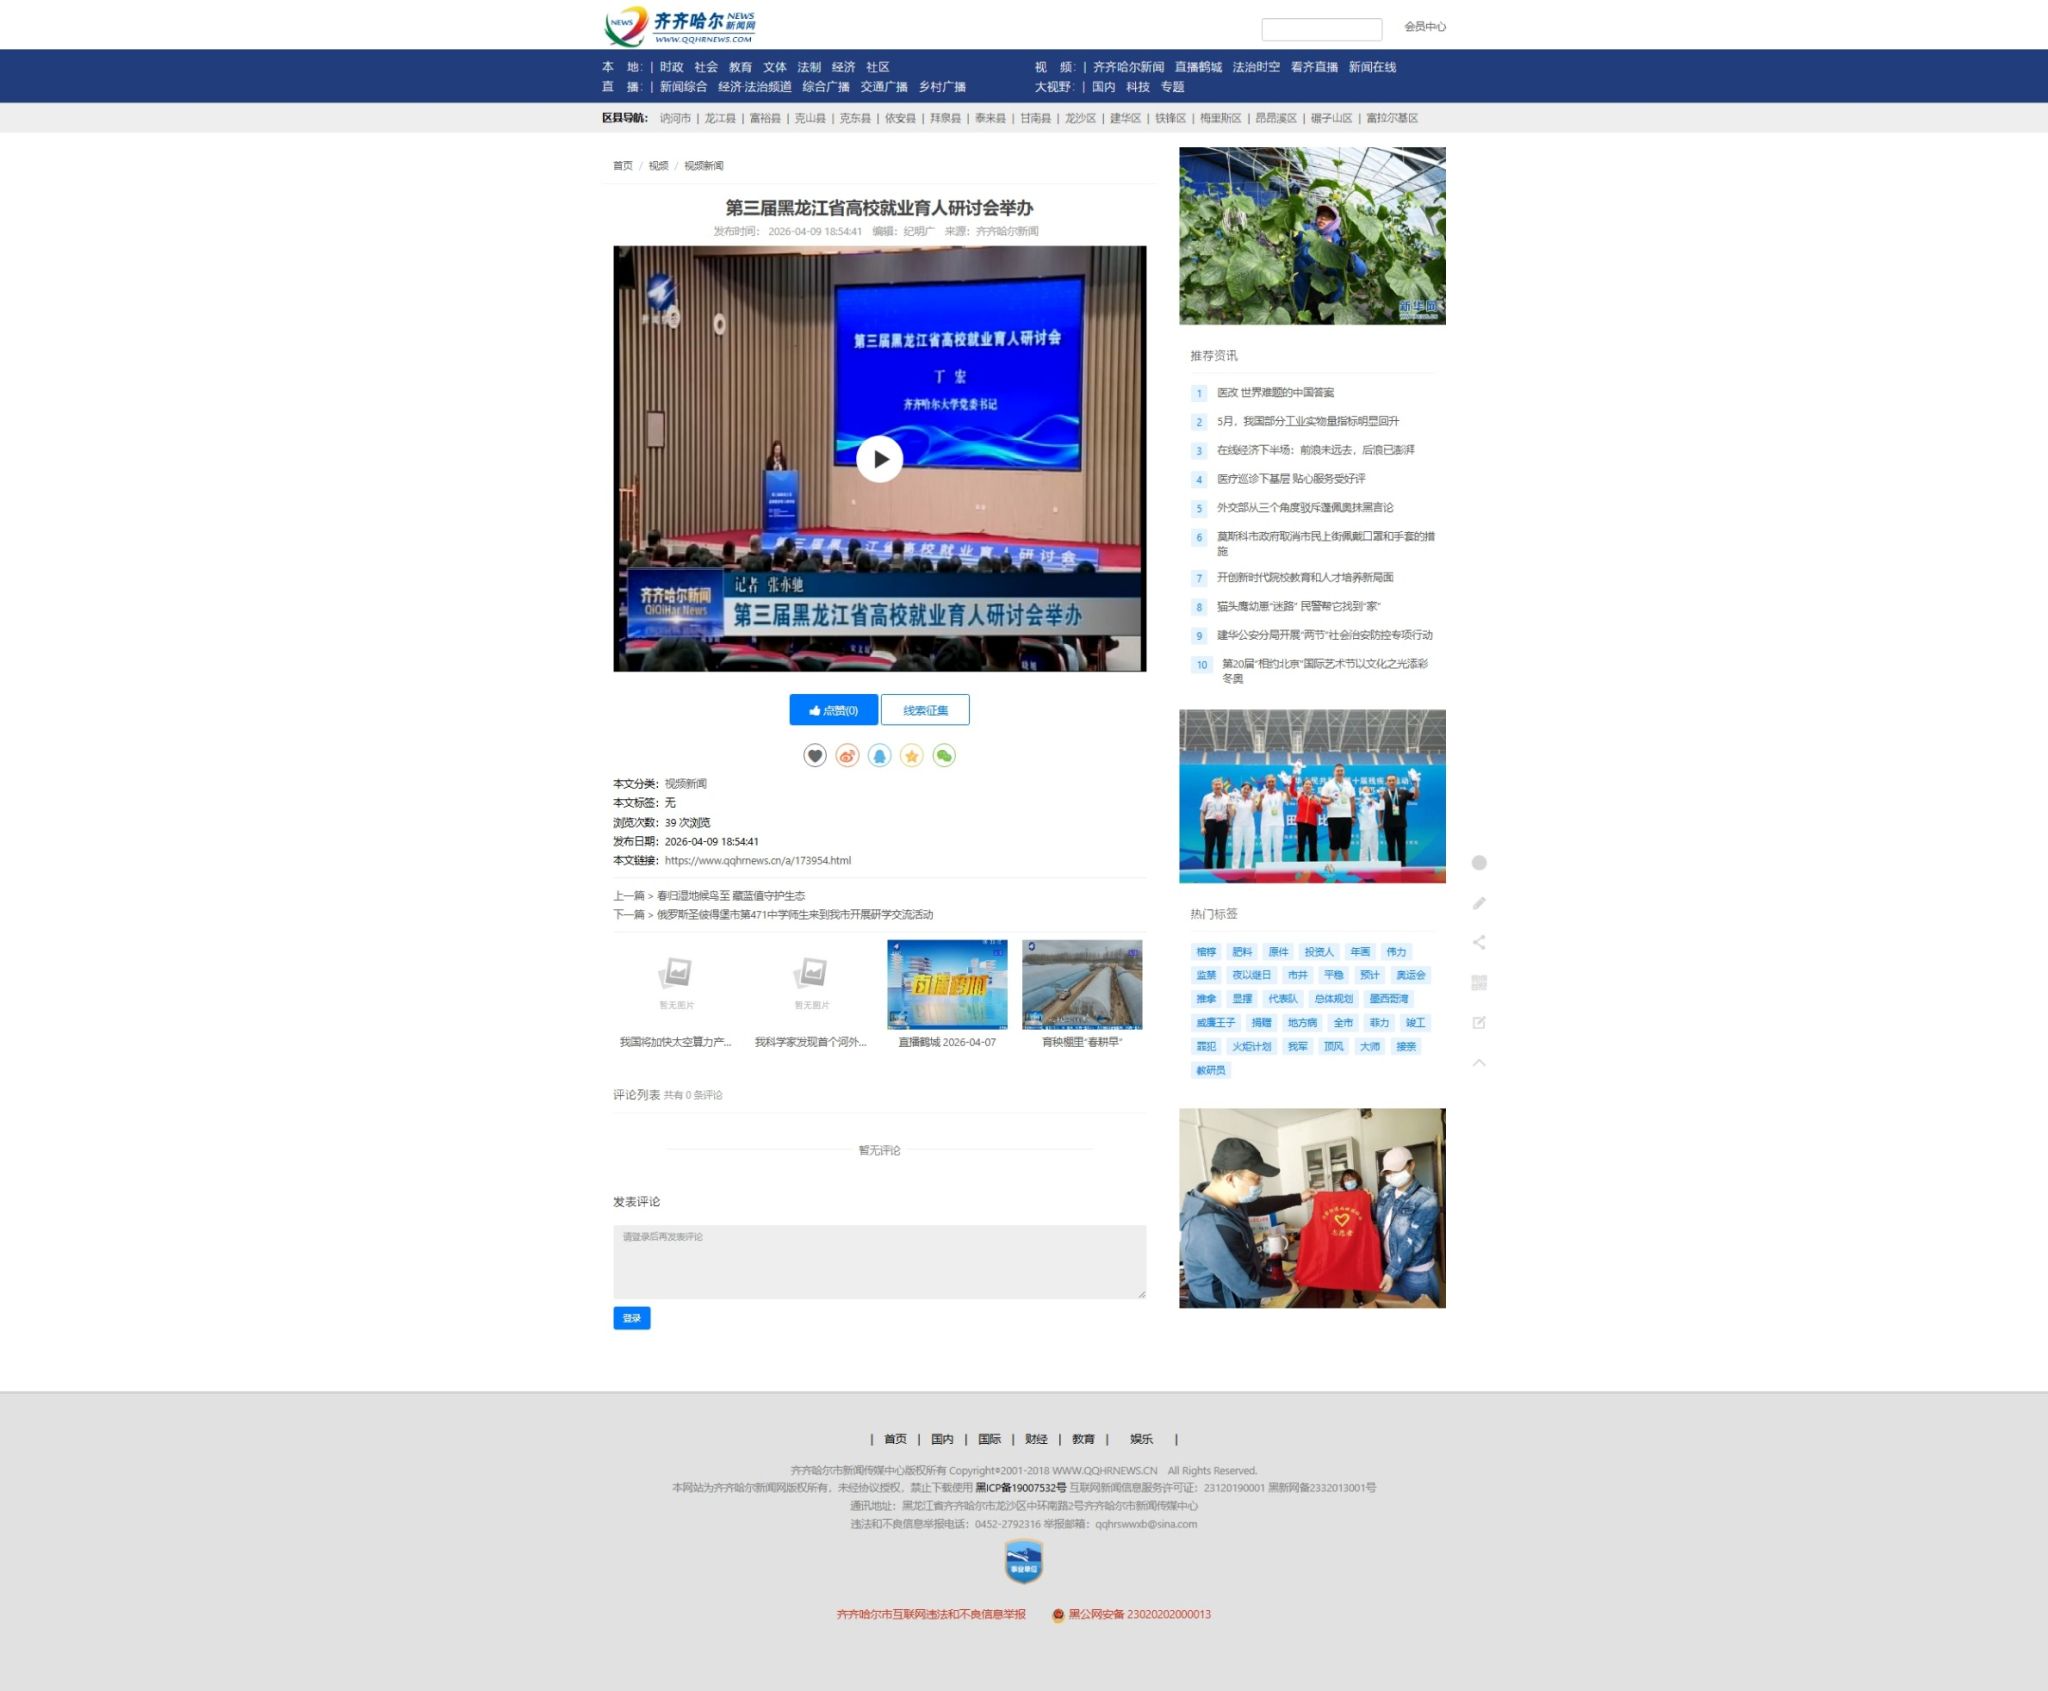
Task: Click floating compose note icon
Action: click(x=1479, y=1022)
